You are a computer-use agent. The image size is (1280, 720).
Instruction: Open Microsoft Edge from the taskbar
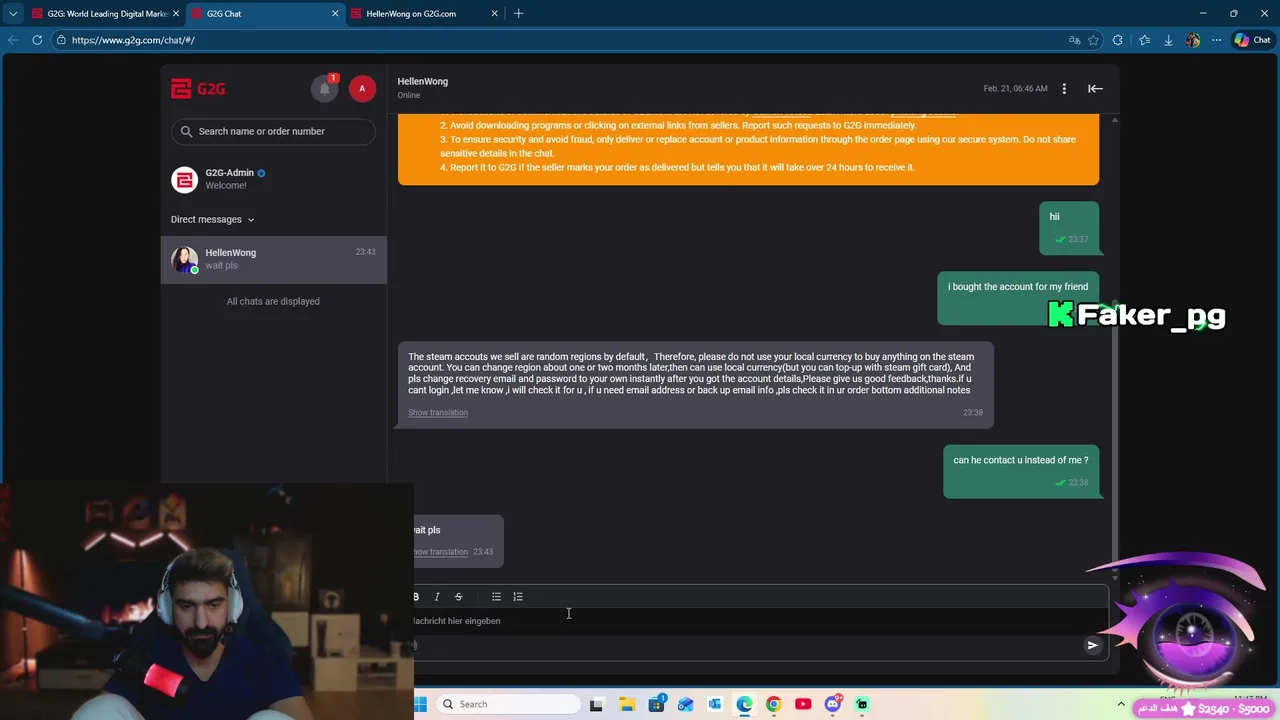744,704
